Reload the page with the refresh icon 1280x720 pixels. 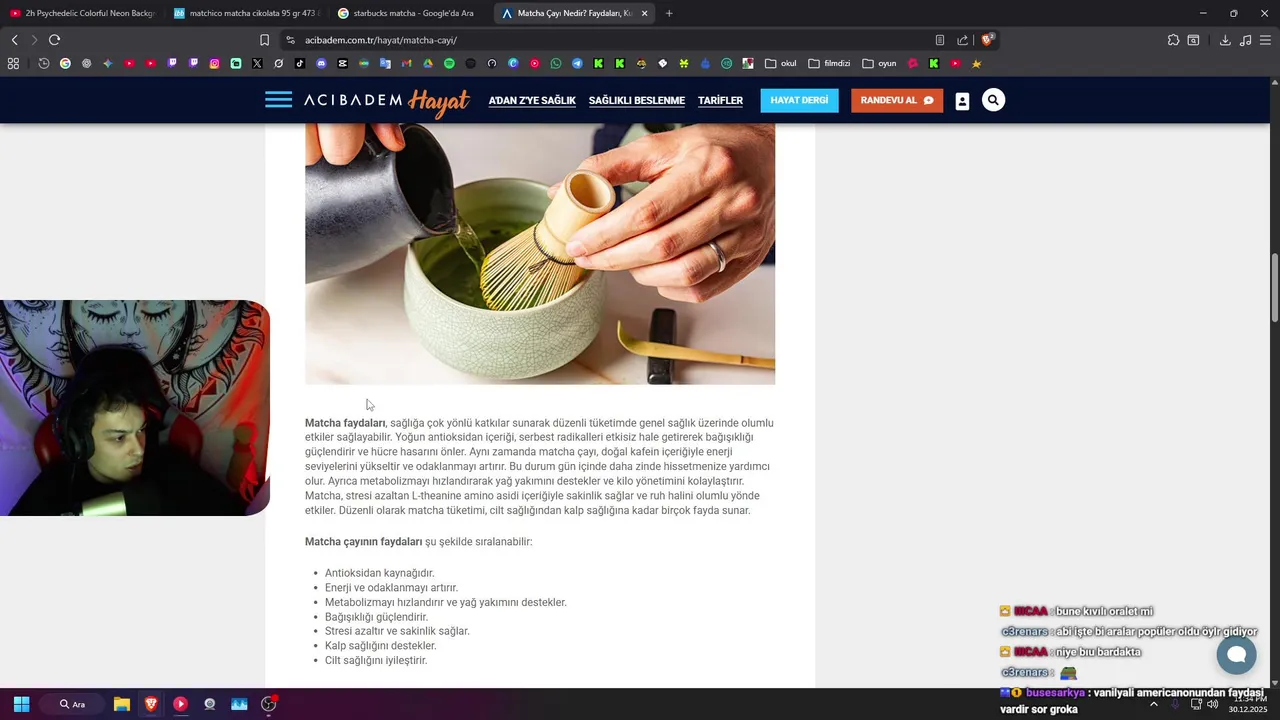pos(54,40)
